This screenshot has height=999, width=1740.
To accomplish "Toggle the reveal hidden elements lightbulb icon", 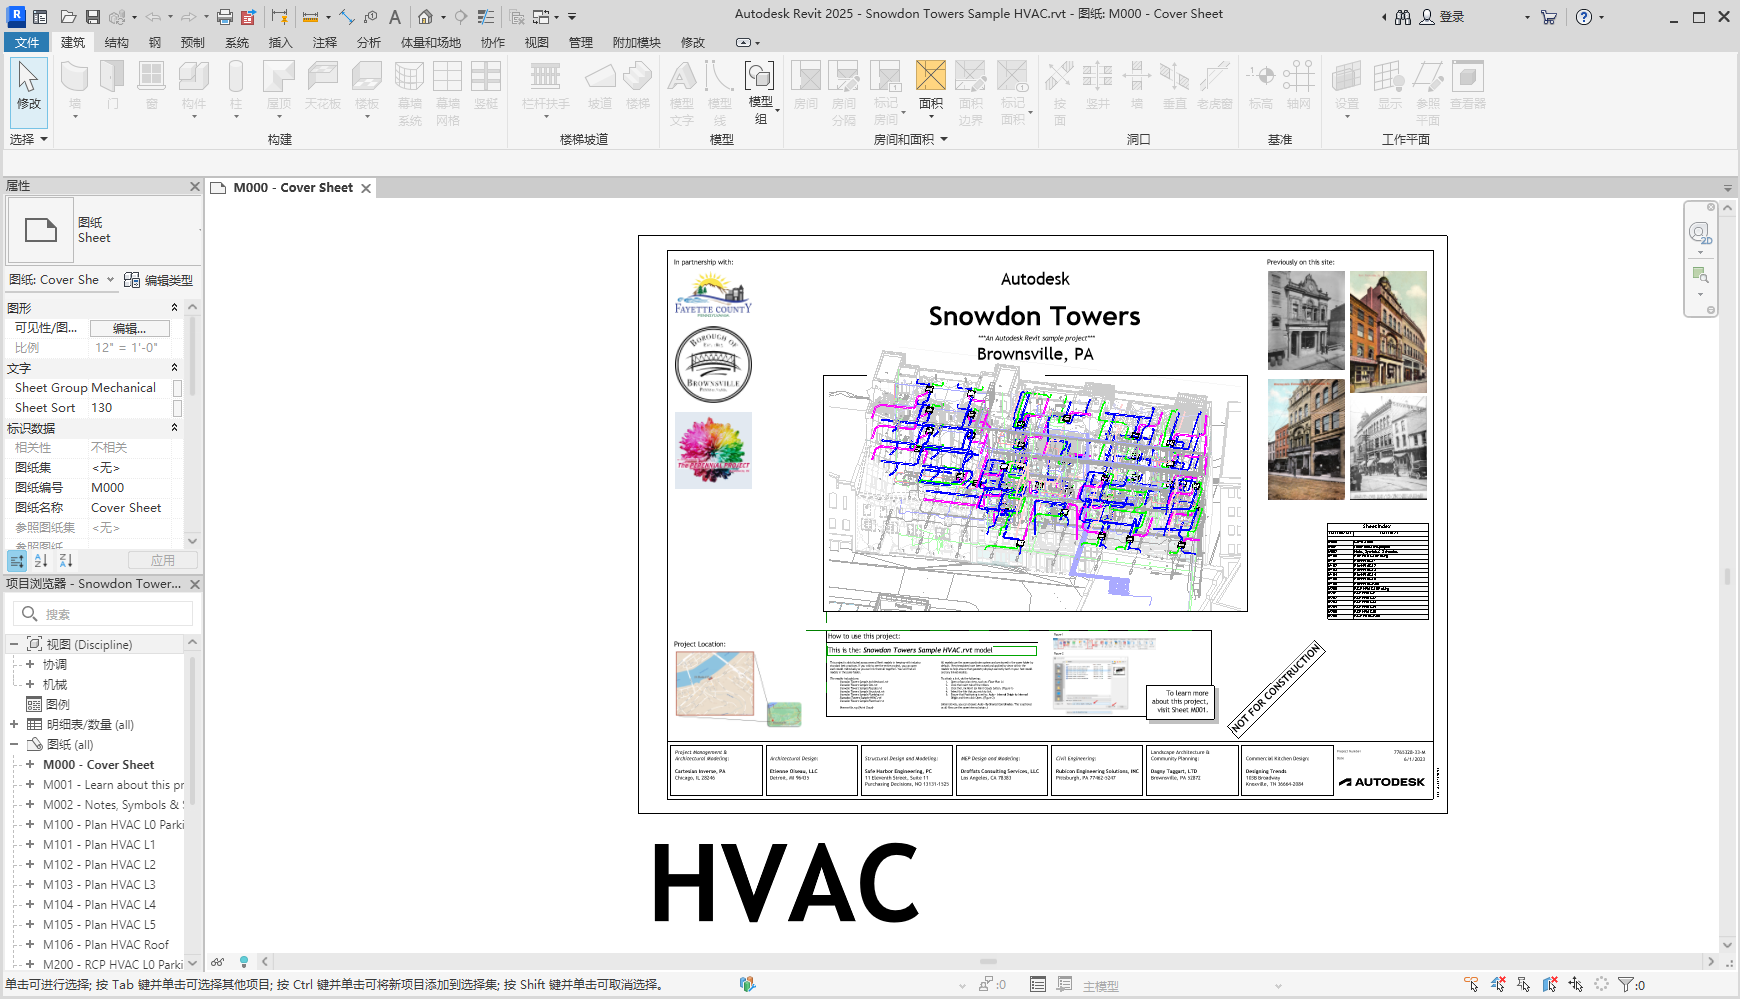I will tap(243, 962).
